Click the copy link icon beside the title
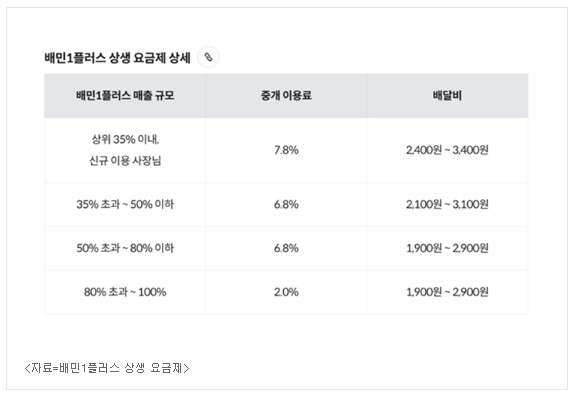 pos(208,57)
